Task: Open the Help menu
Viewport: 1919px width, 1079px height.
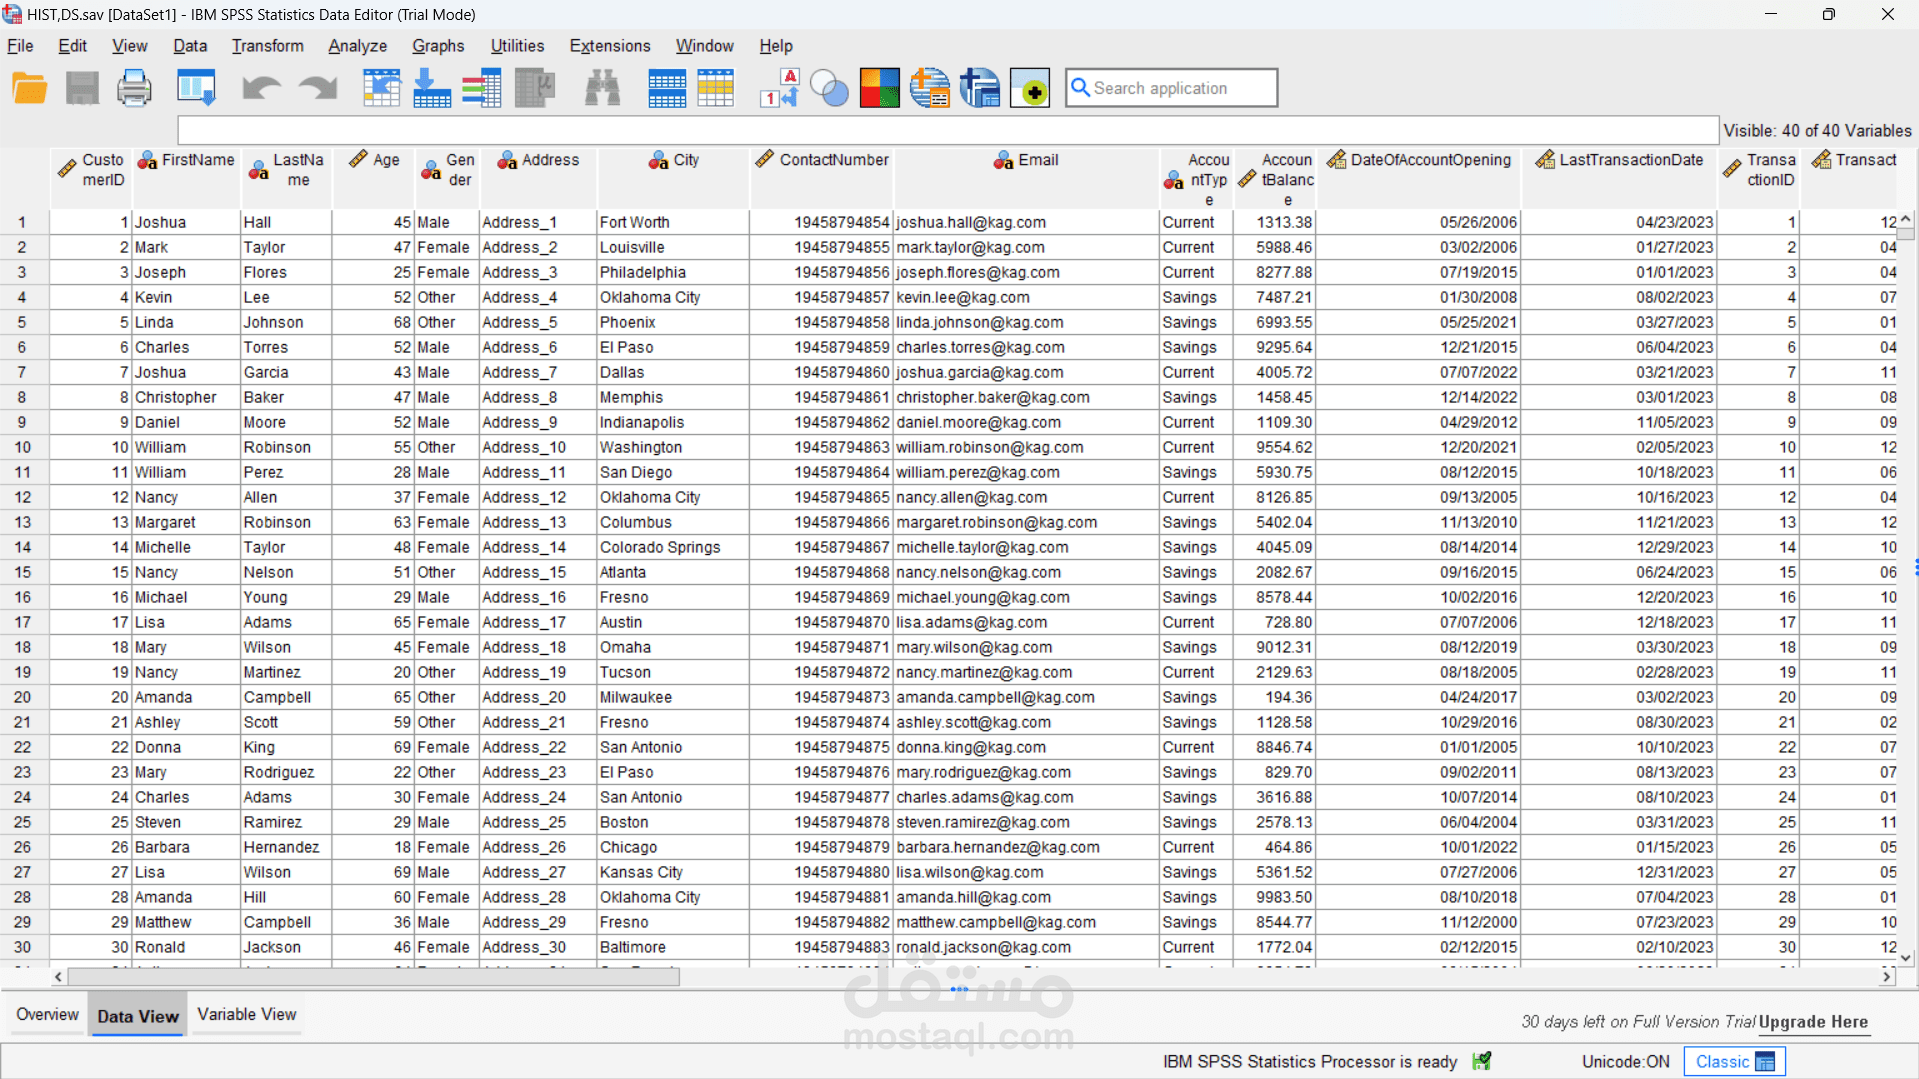Action: click(775, 46)
